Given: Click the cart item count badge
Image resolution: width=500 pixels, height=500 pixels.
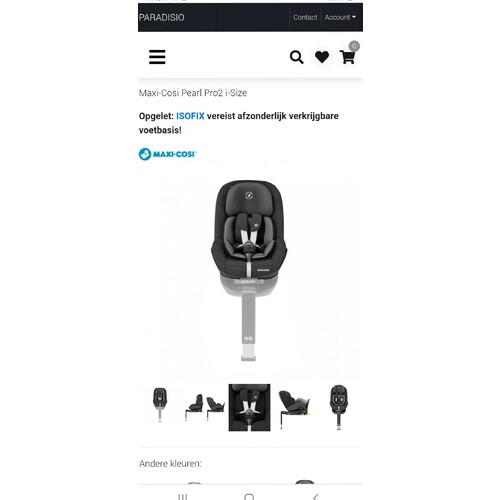Looking at the screenshot, I should pos(354,46).
